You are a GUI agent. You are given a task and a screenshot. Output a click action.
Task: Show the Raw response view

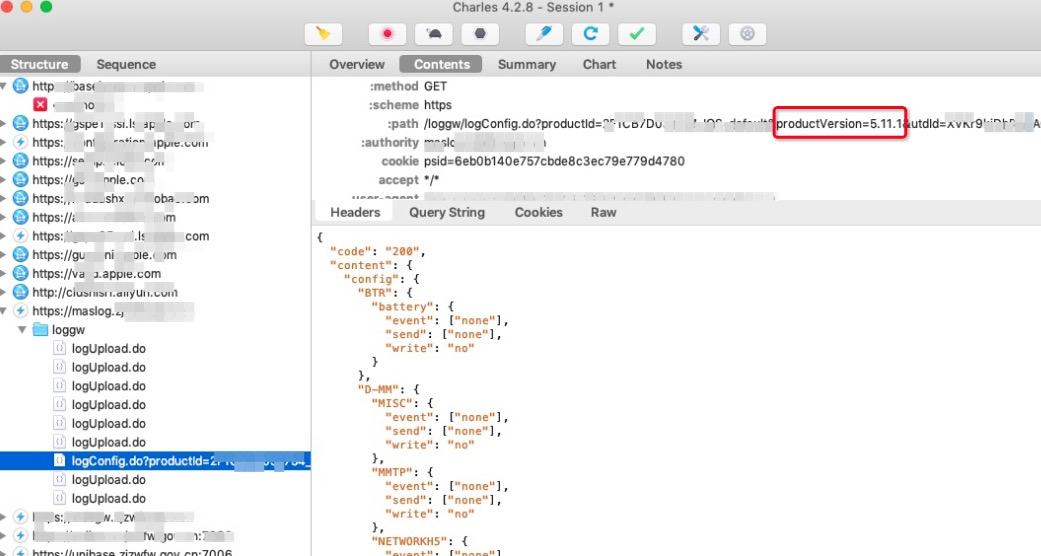[x=603, y=213]
